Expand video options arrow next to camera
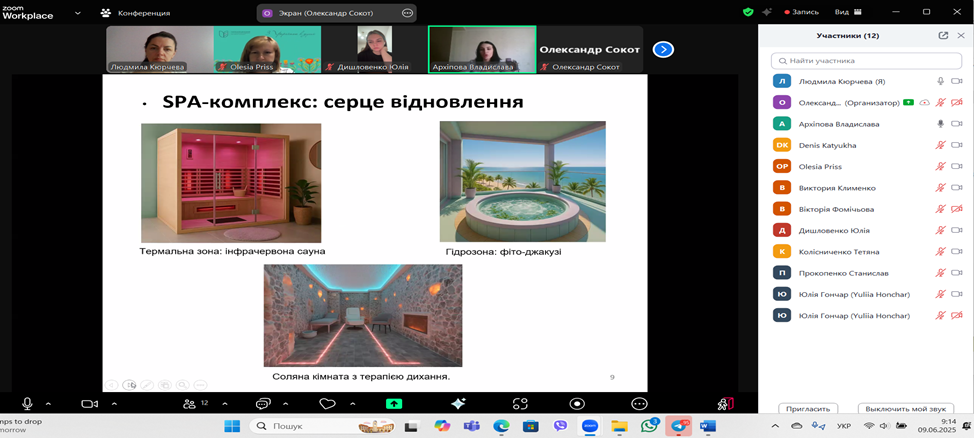This screenshot has width=974, height=438. 114,404
